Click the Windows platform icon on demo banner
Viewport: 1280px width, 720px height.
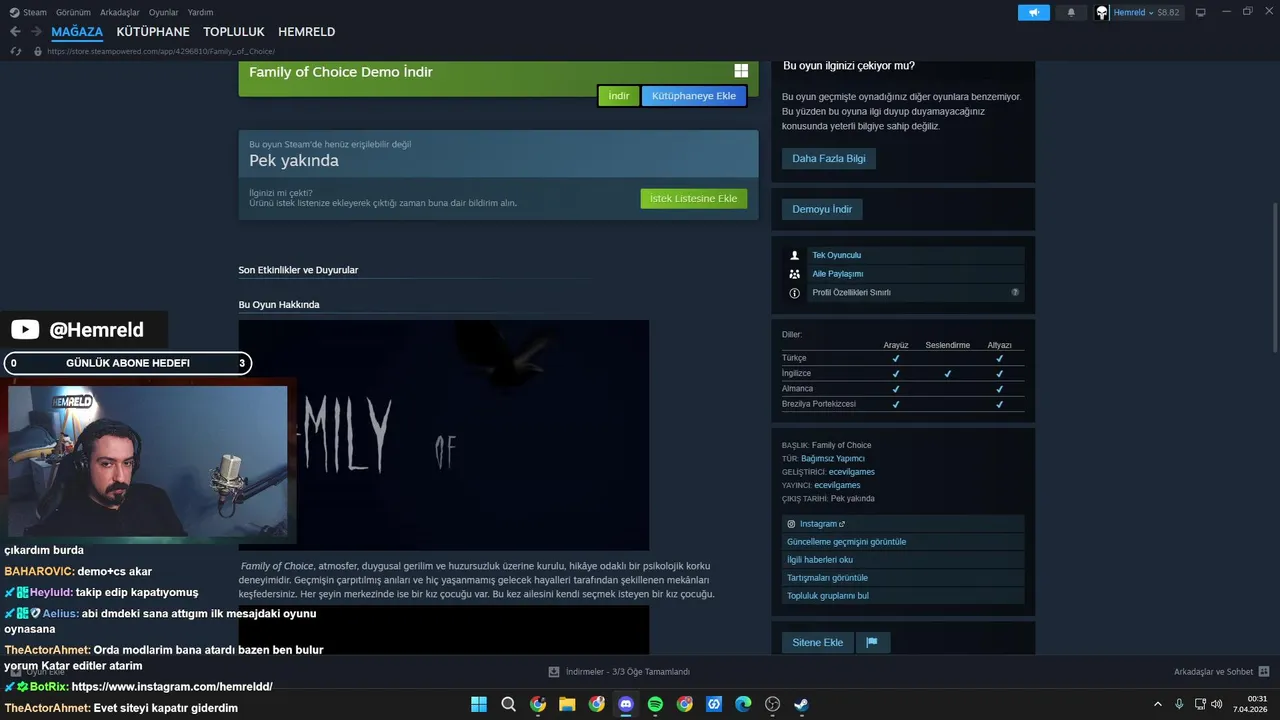pyautogui.click(x=741, y=71)
